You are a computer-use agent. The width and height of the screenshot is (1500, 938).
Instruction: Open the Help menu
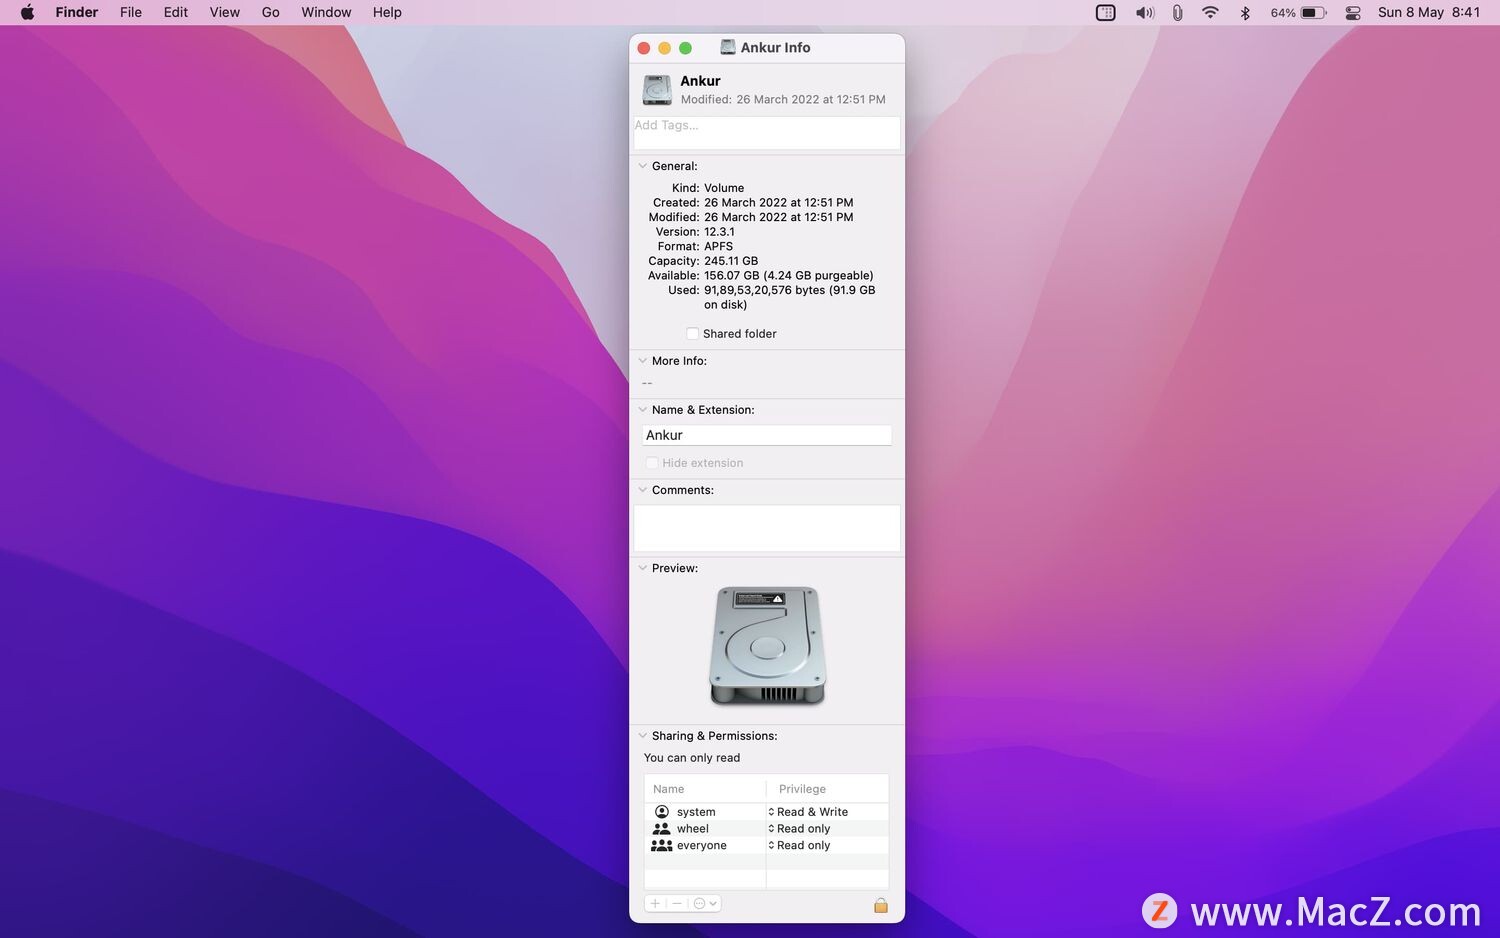pos(387,12)
